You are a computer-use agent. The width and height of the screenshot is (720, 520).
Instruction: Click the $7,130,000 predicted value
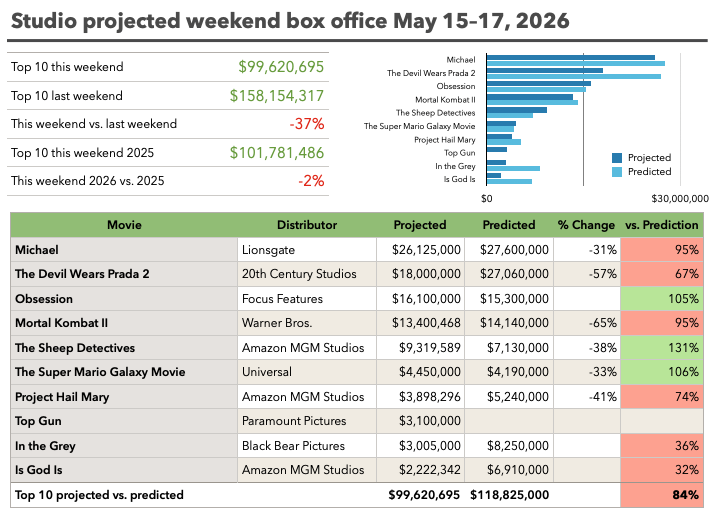[518, 348]
